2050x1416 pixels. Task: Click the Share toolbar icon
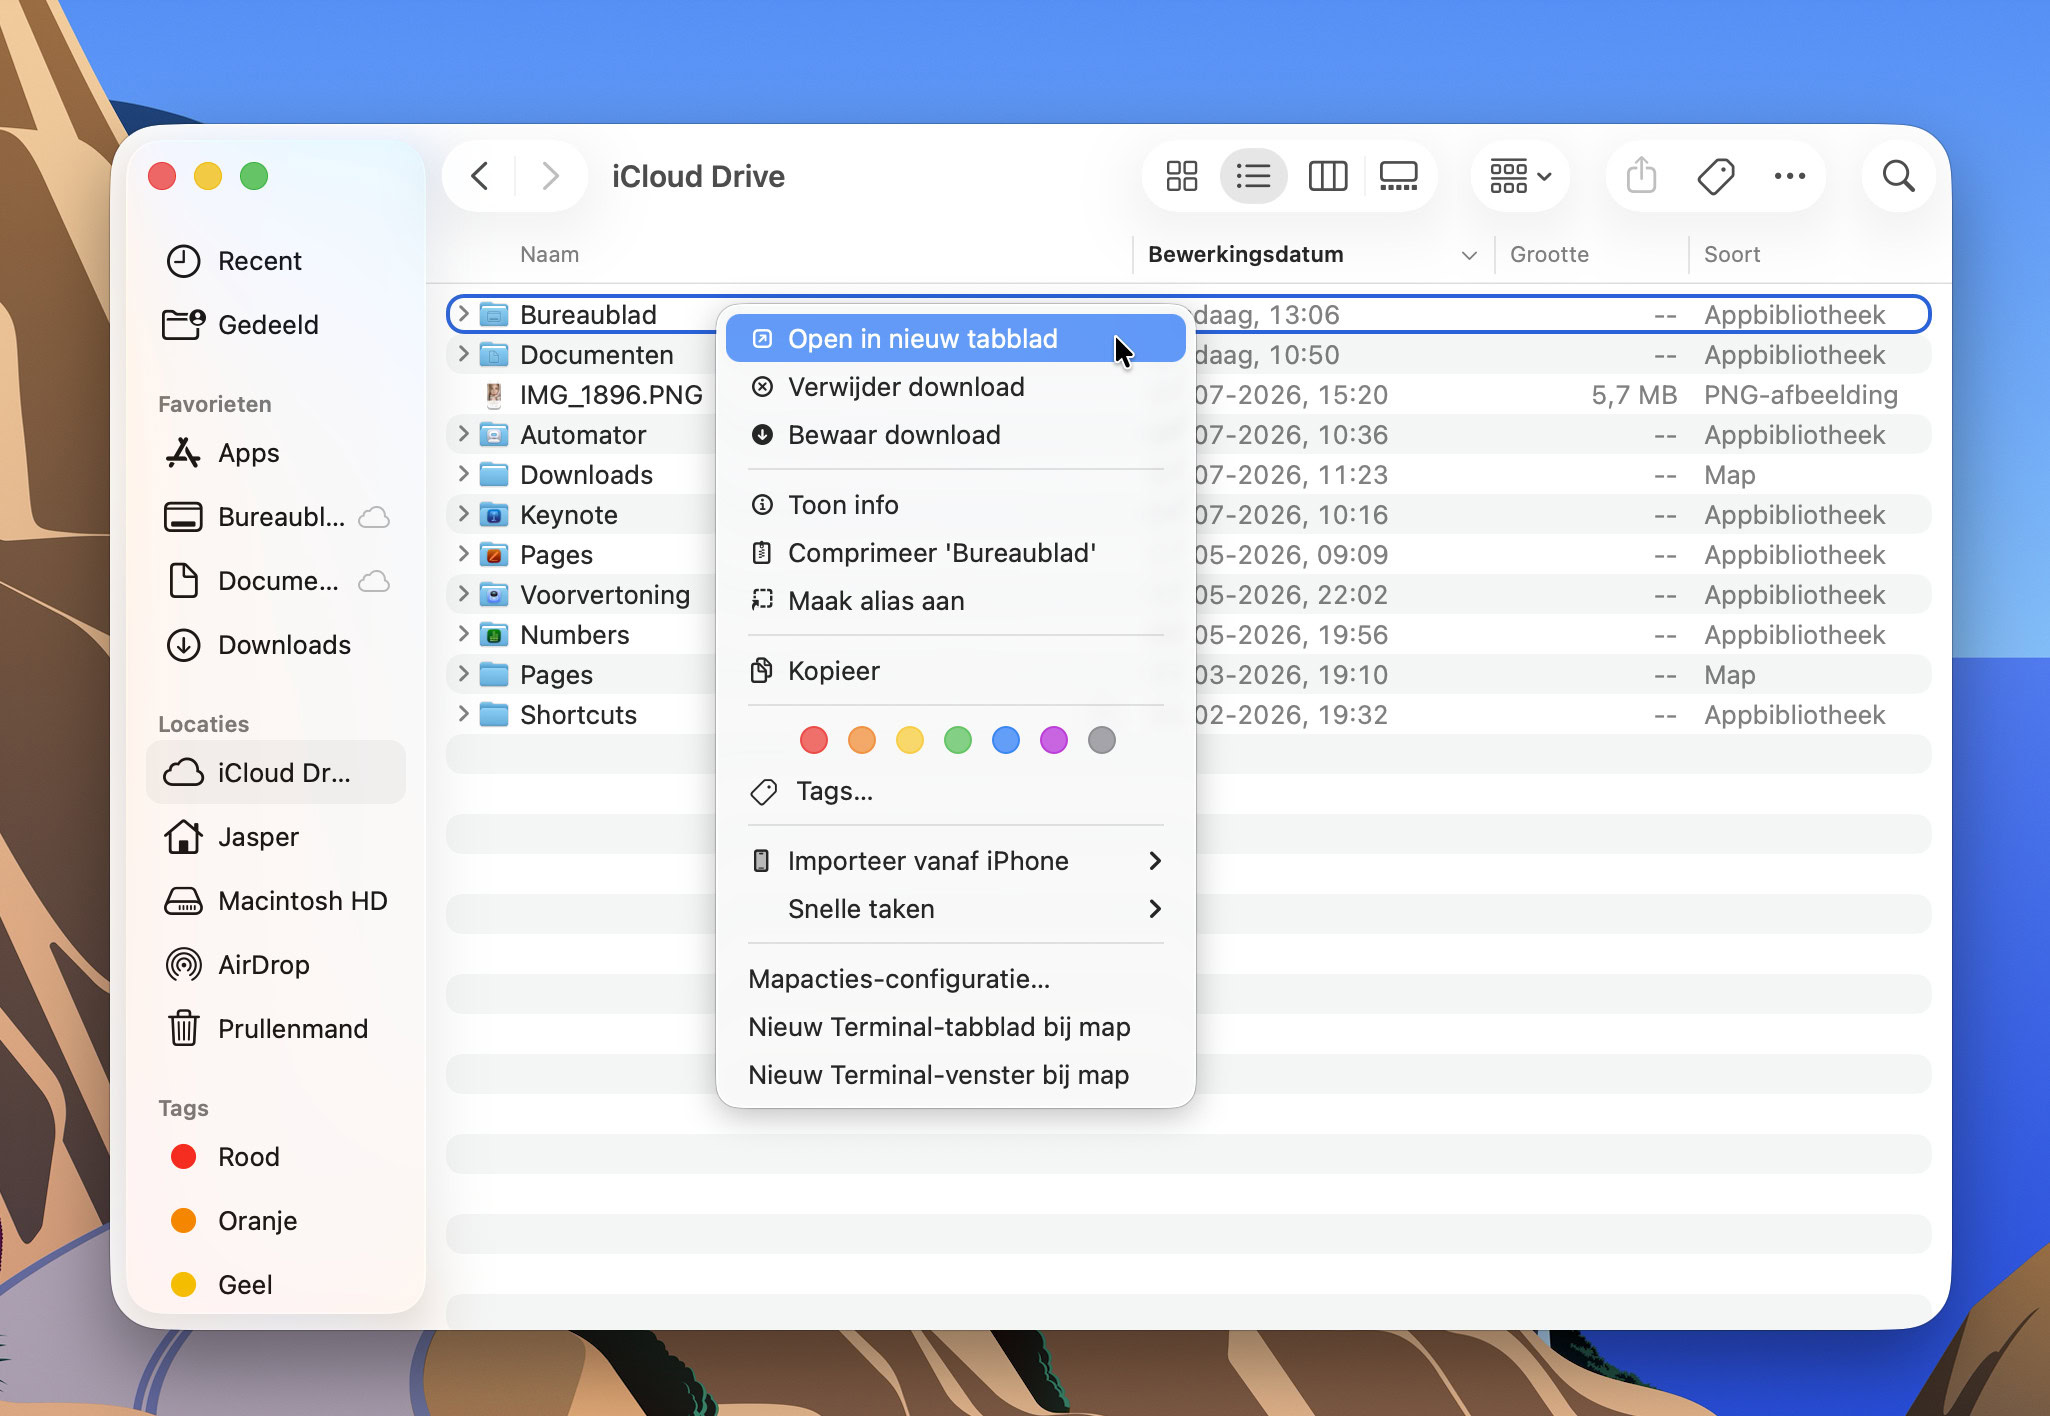point(1641,176)
